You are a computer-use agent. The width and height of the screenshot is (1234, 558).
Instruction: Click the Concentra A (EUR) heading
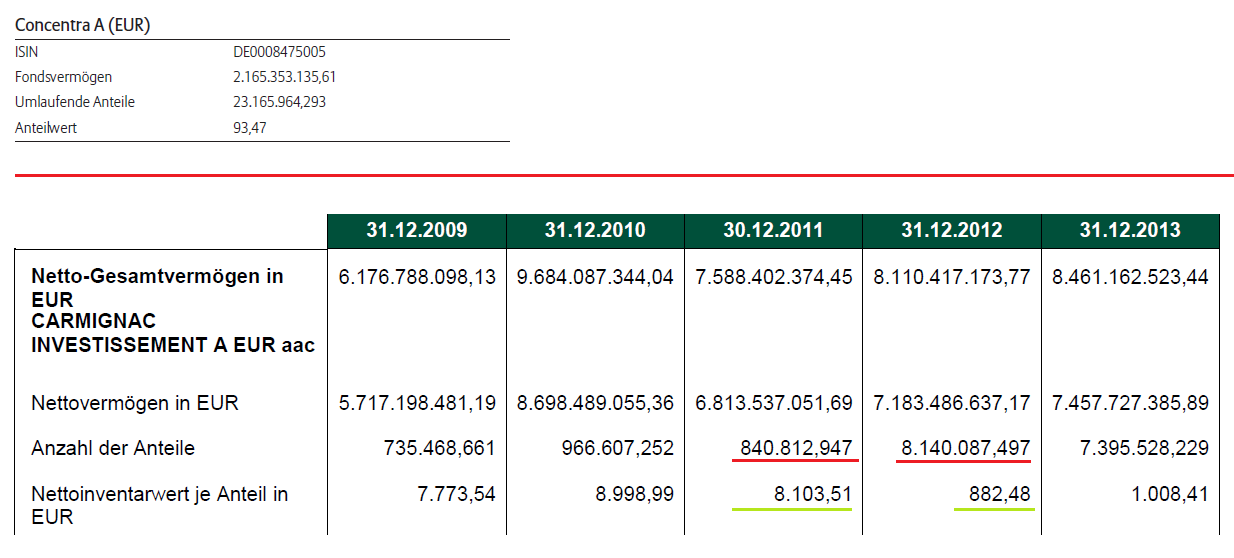point(83,25)
